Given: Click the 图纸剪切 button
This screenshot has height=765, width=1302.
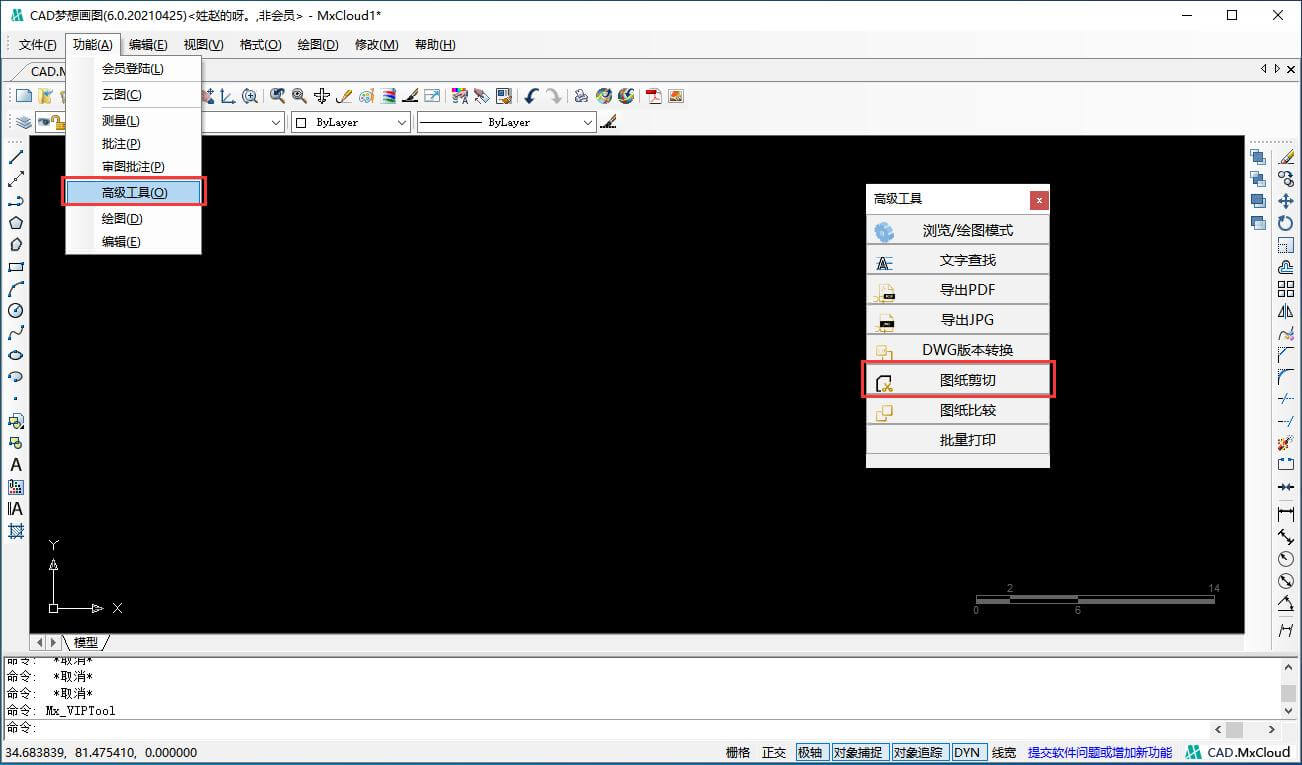Looking at the screenshot, I should tap(958, 380).
